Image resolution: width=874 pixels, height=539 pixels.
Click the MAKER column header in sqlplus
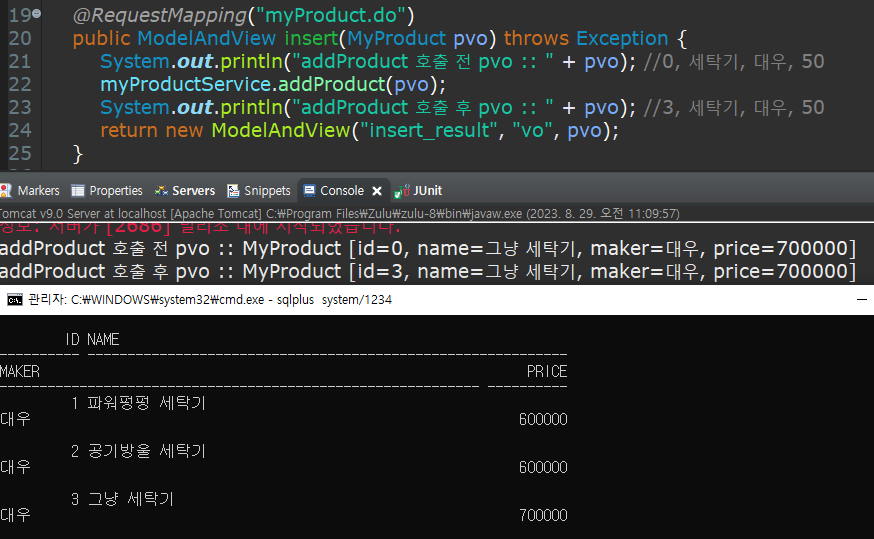point(20,372)
